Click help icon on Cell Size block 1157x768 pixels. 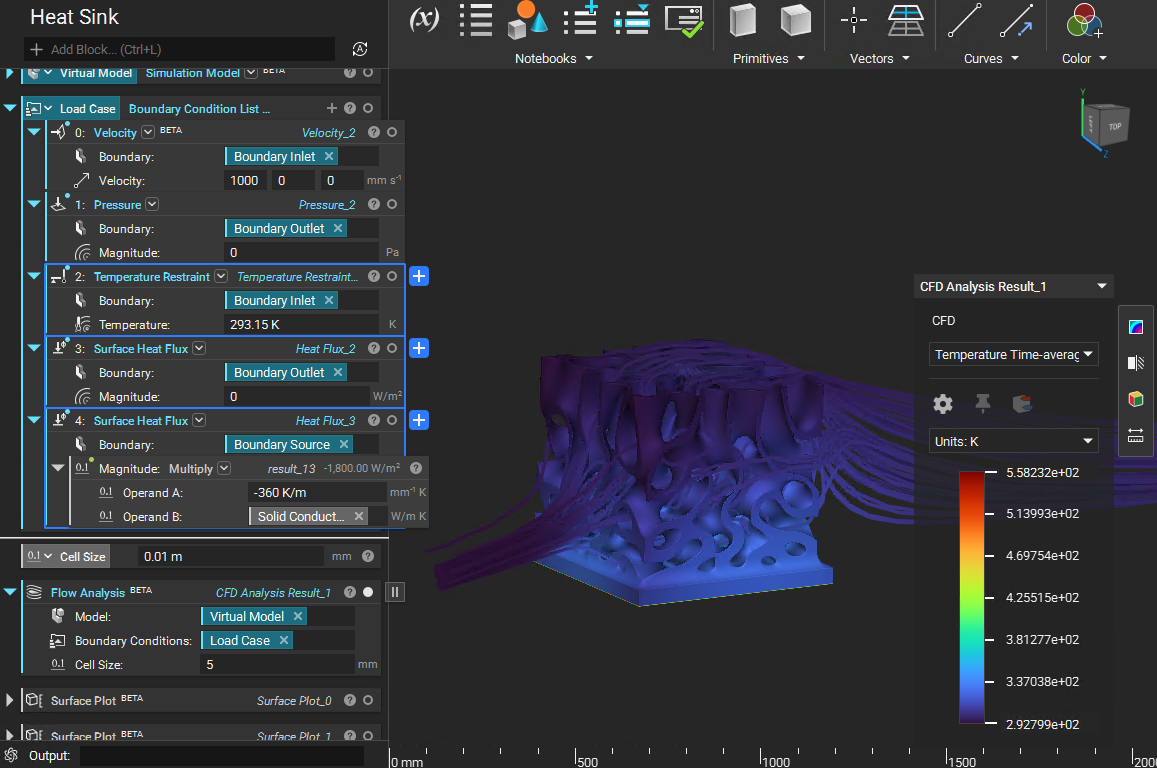tap(368, 556)
